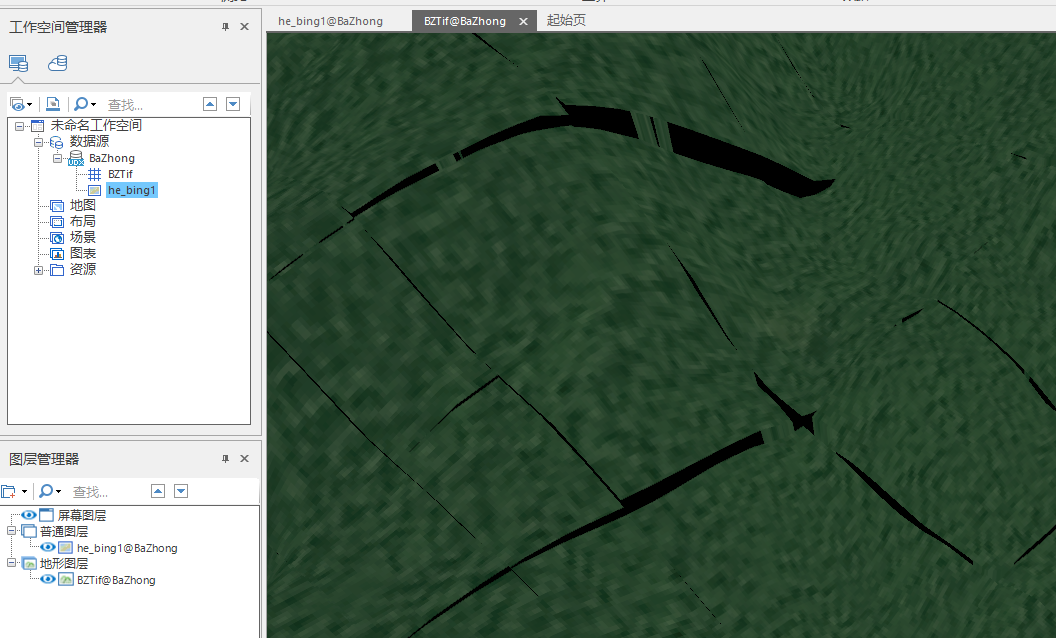This screenshot has width=1056, height=638.
Task: Collapse the BaZhong datasource node
Action: [57, 158]
